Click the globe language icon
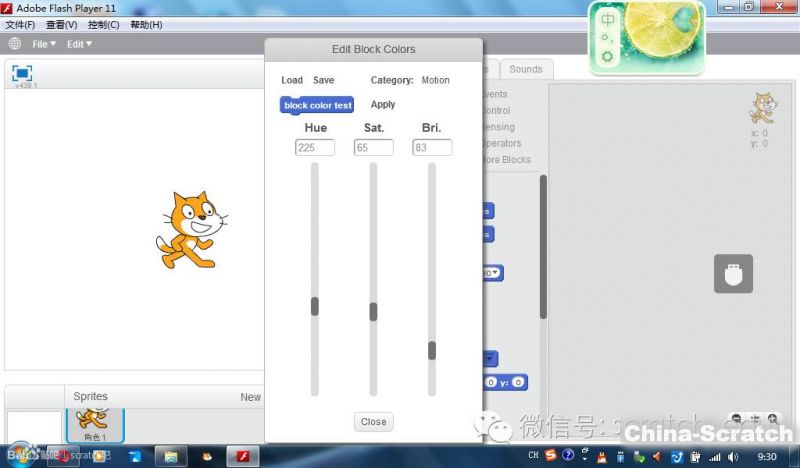800x468 pixels. point(14,44)
